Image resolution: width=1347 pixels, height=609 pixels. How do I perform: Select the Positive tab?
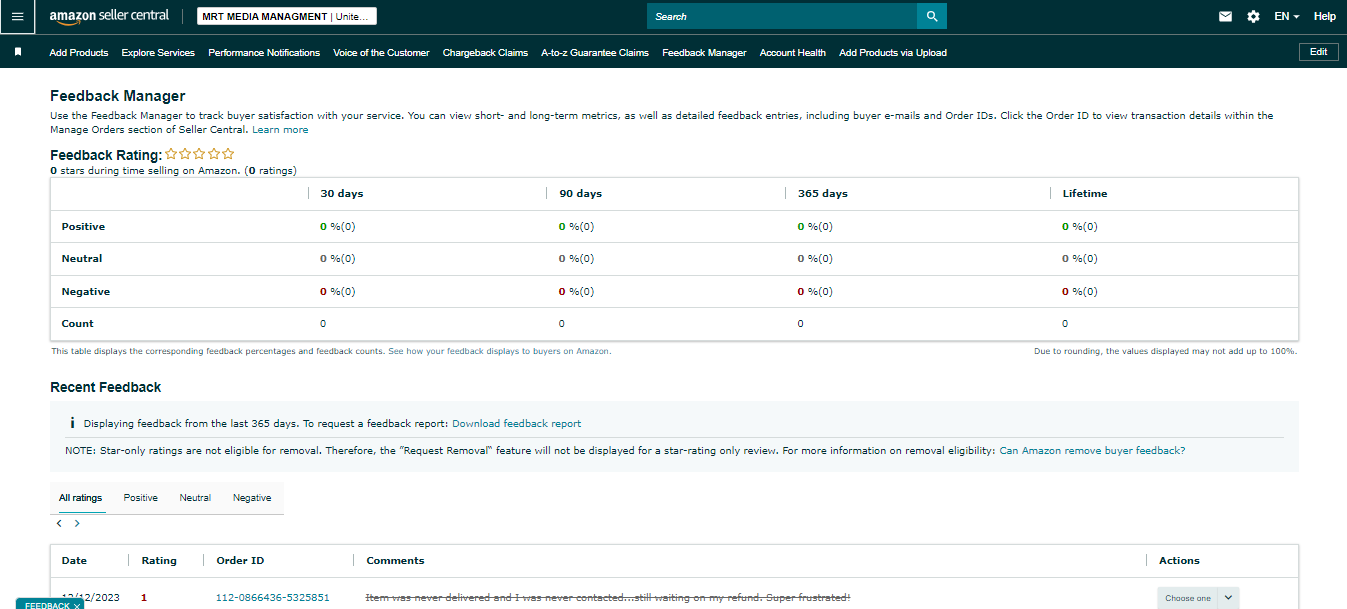pos(141,498)
